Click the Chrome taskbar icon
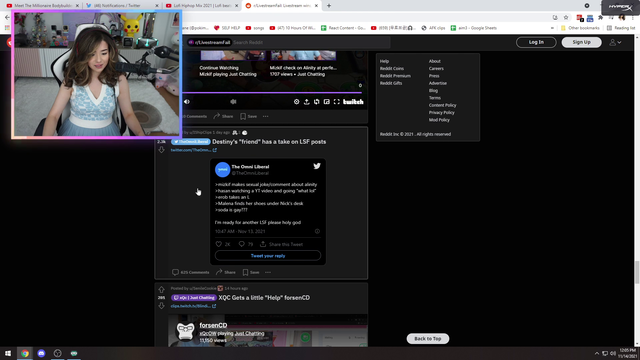 point(25,353)
